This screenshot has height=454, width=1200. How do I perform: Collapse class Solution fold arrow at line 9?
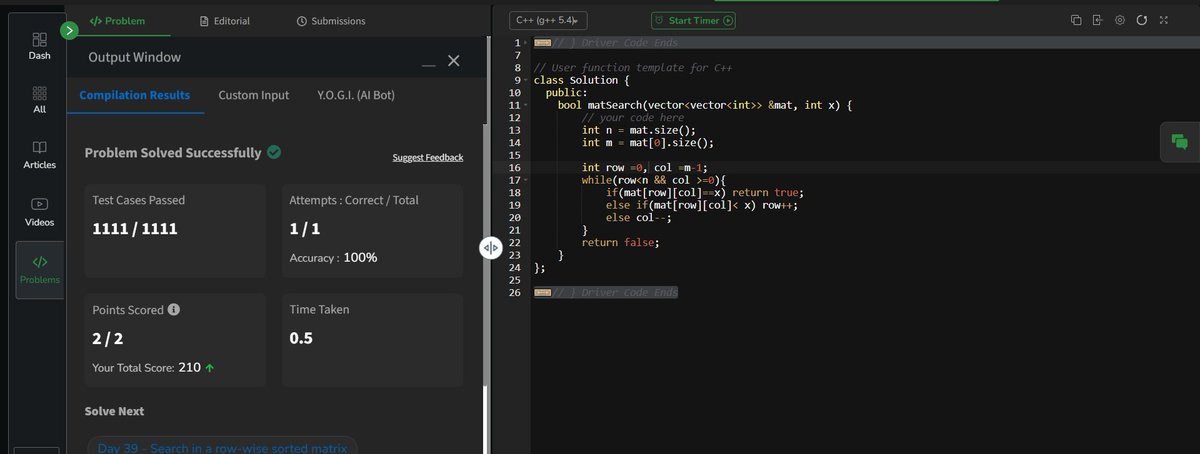point(527,80)
